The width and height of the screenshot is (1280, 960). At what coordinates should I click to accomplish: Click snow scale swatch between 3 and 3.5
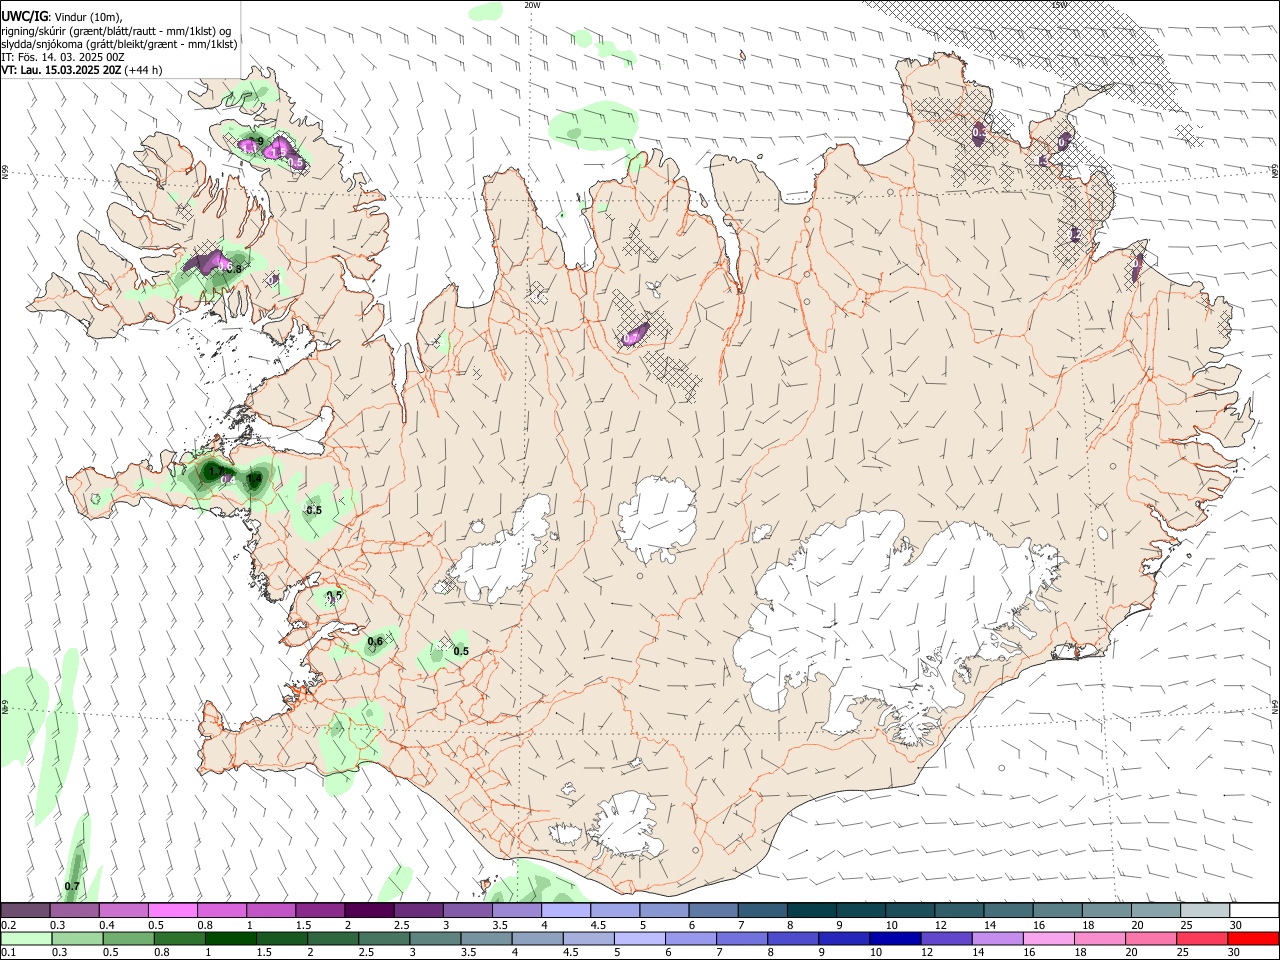pyautogui.click(x=467, y=911)
